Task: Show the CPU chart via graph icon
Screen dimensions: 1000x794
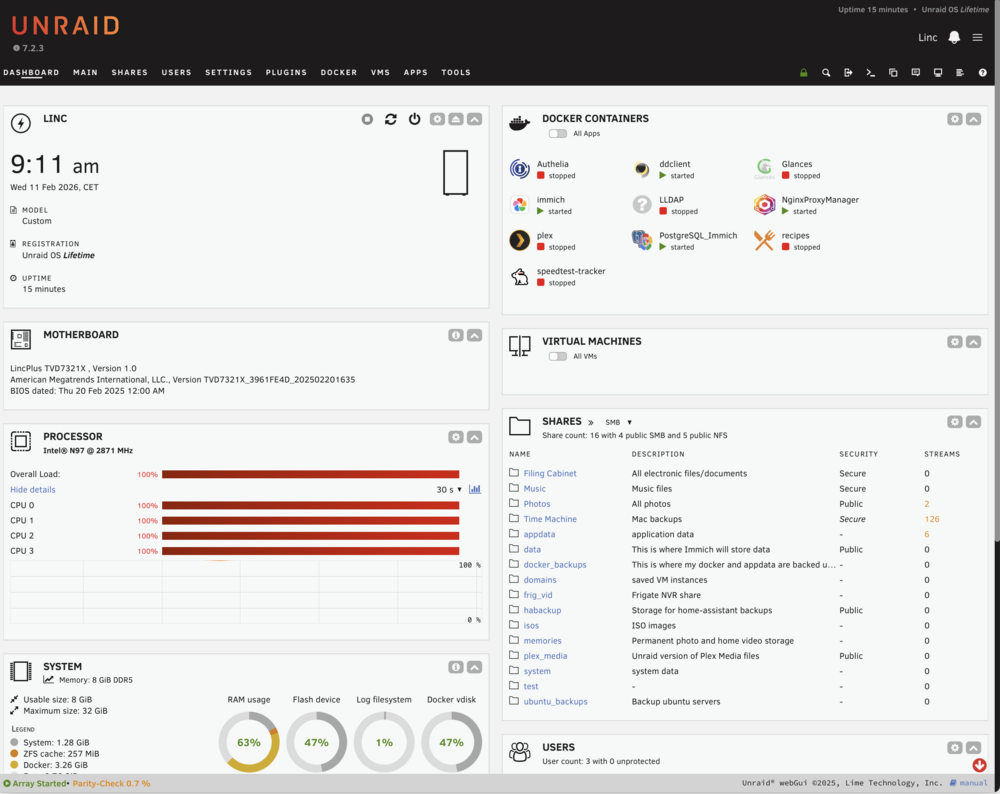Action: pos(474,489)
